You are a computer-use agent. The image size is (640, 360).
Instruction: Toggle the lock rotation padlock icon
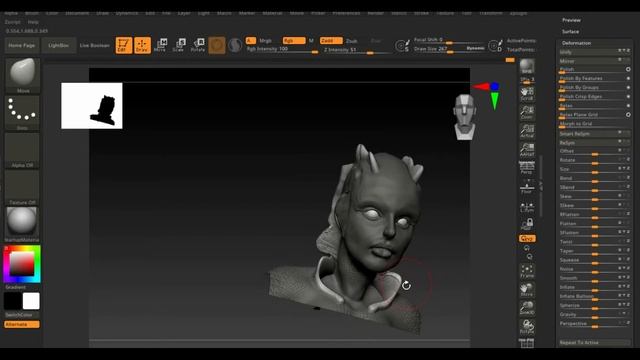click(x=527, y=224)
